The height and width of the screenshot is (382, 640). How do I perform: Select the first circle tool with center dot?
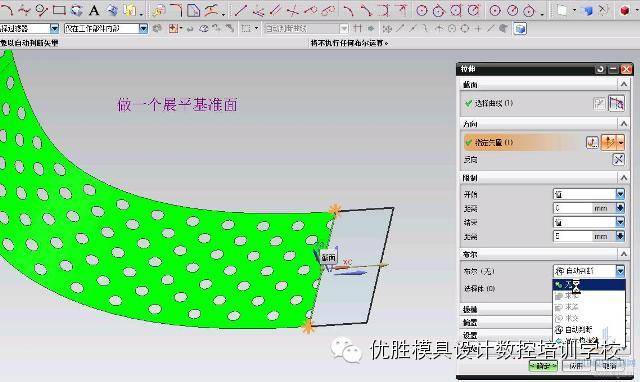point(422,10)
